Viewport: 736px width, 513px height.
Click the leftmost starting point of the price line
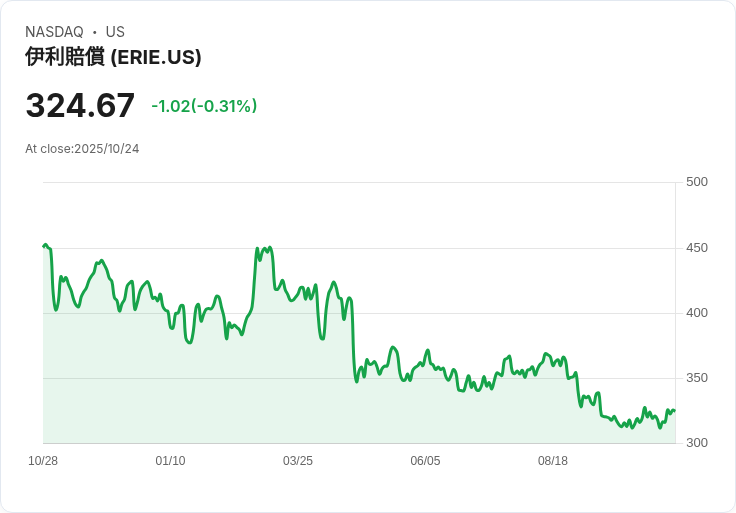click(x=44, y=245)
